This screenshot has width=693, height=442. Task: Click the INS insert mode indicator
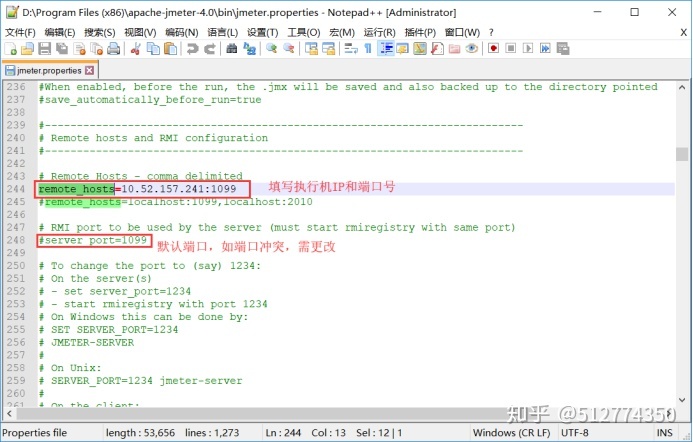(665, 433)
